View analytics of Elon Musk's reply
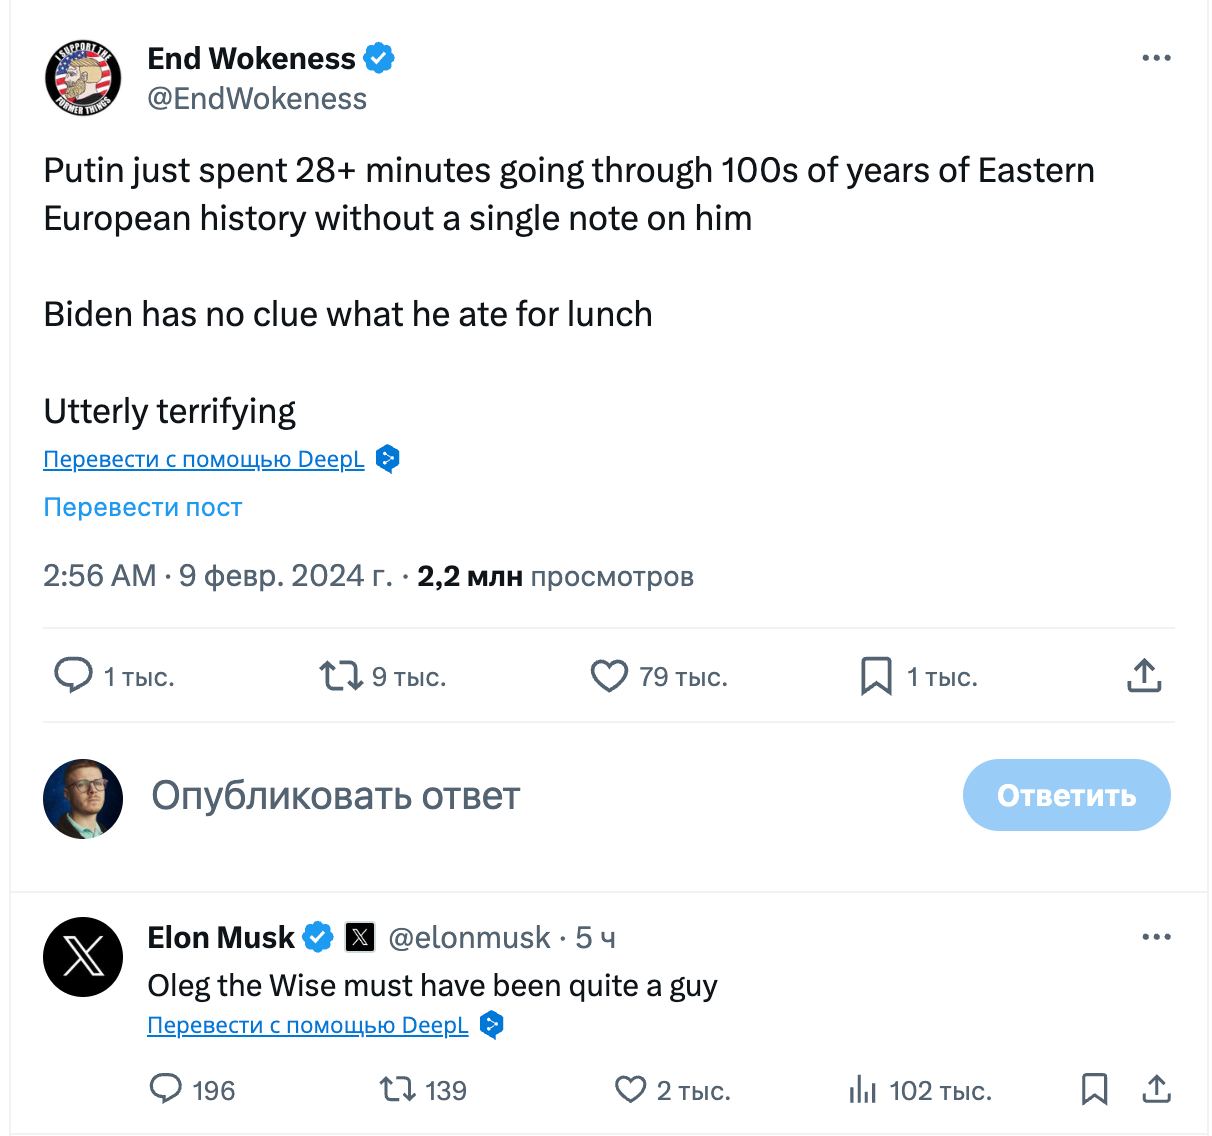Viewport: 1212px width, 1136px height. click(862, 1089)
